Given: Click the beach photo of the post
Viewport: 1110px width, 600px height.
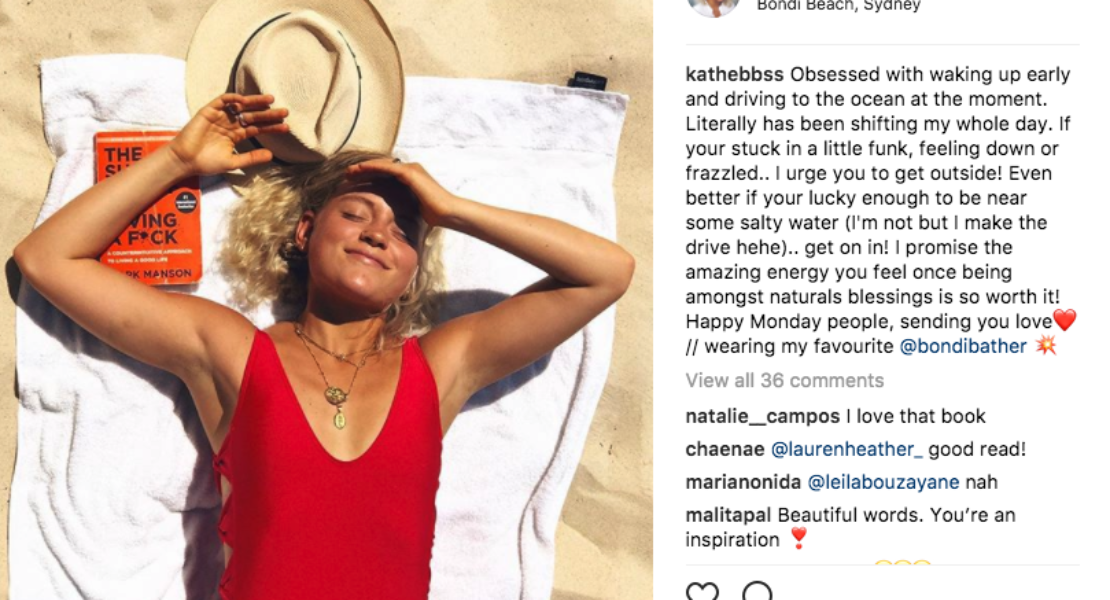Looking at the screenshot, I should [326, 300].
